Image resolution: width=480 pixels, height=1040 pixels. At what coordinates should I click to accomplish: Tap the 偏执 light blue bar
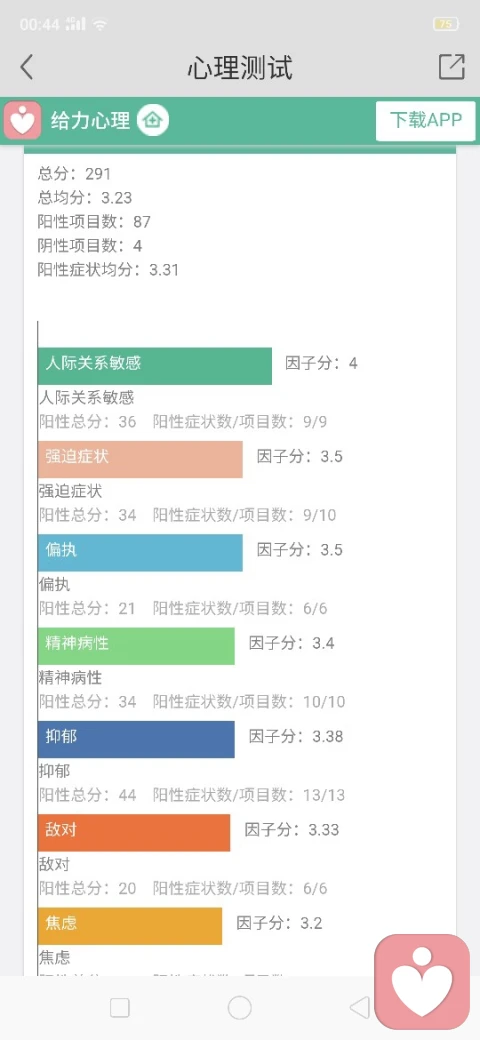pos(140,552)
